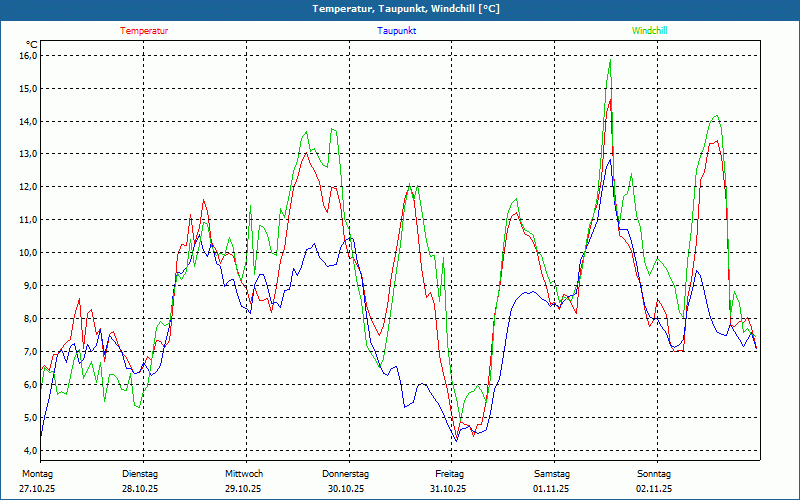800x500 pixels.
Task: Select the Donnerstag 30.10.25 date label
Action: pyautogui.click(x=346, y=481)
